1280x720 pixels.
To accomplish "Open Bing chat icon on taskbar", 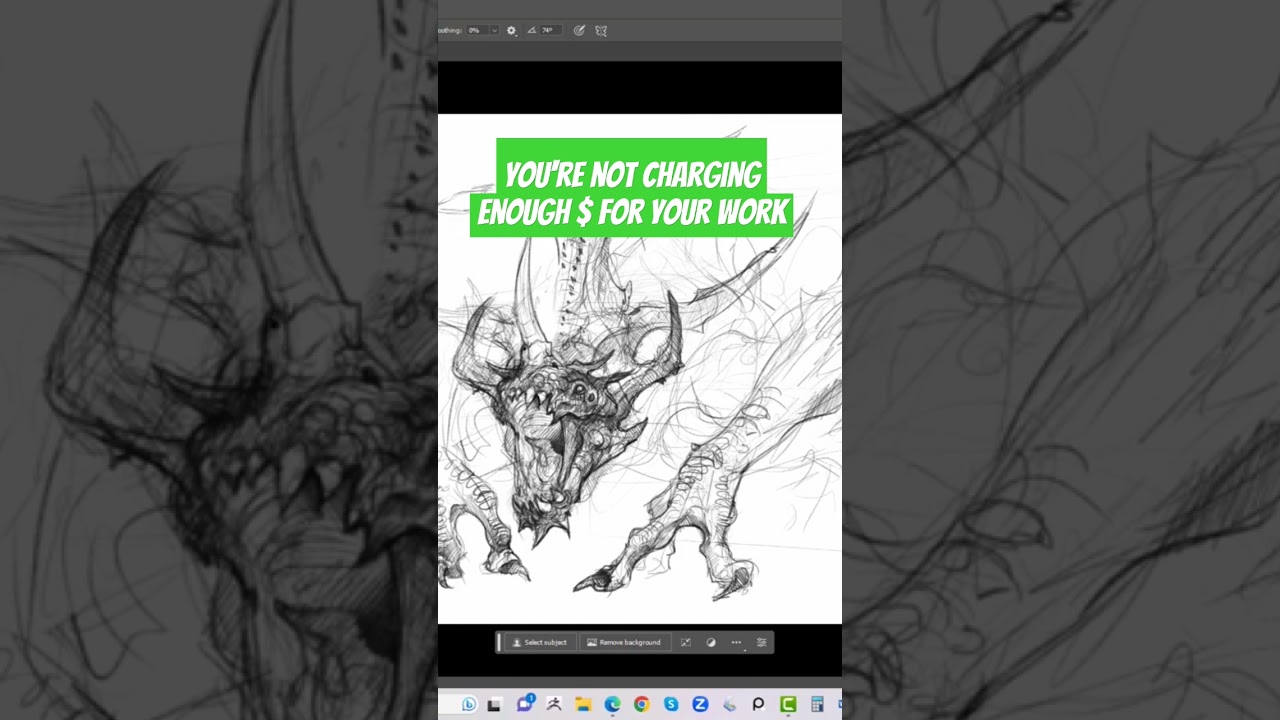I will (468, 705).
